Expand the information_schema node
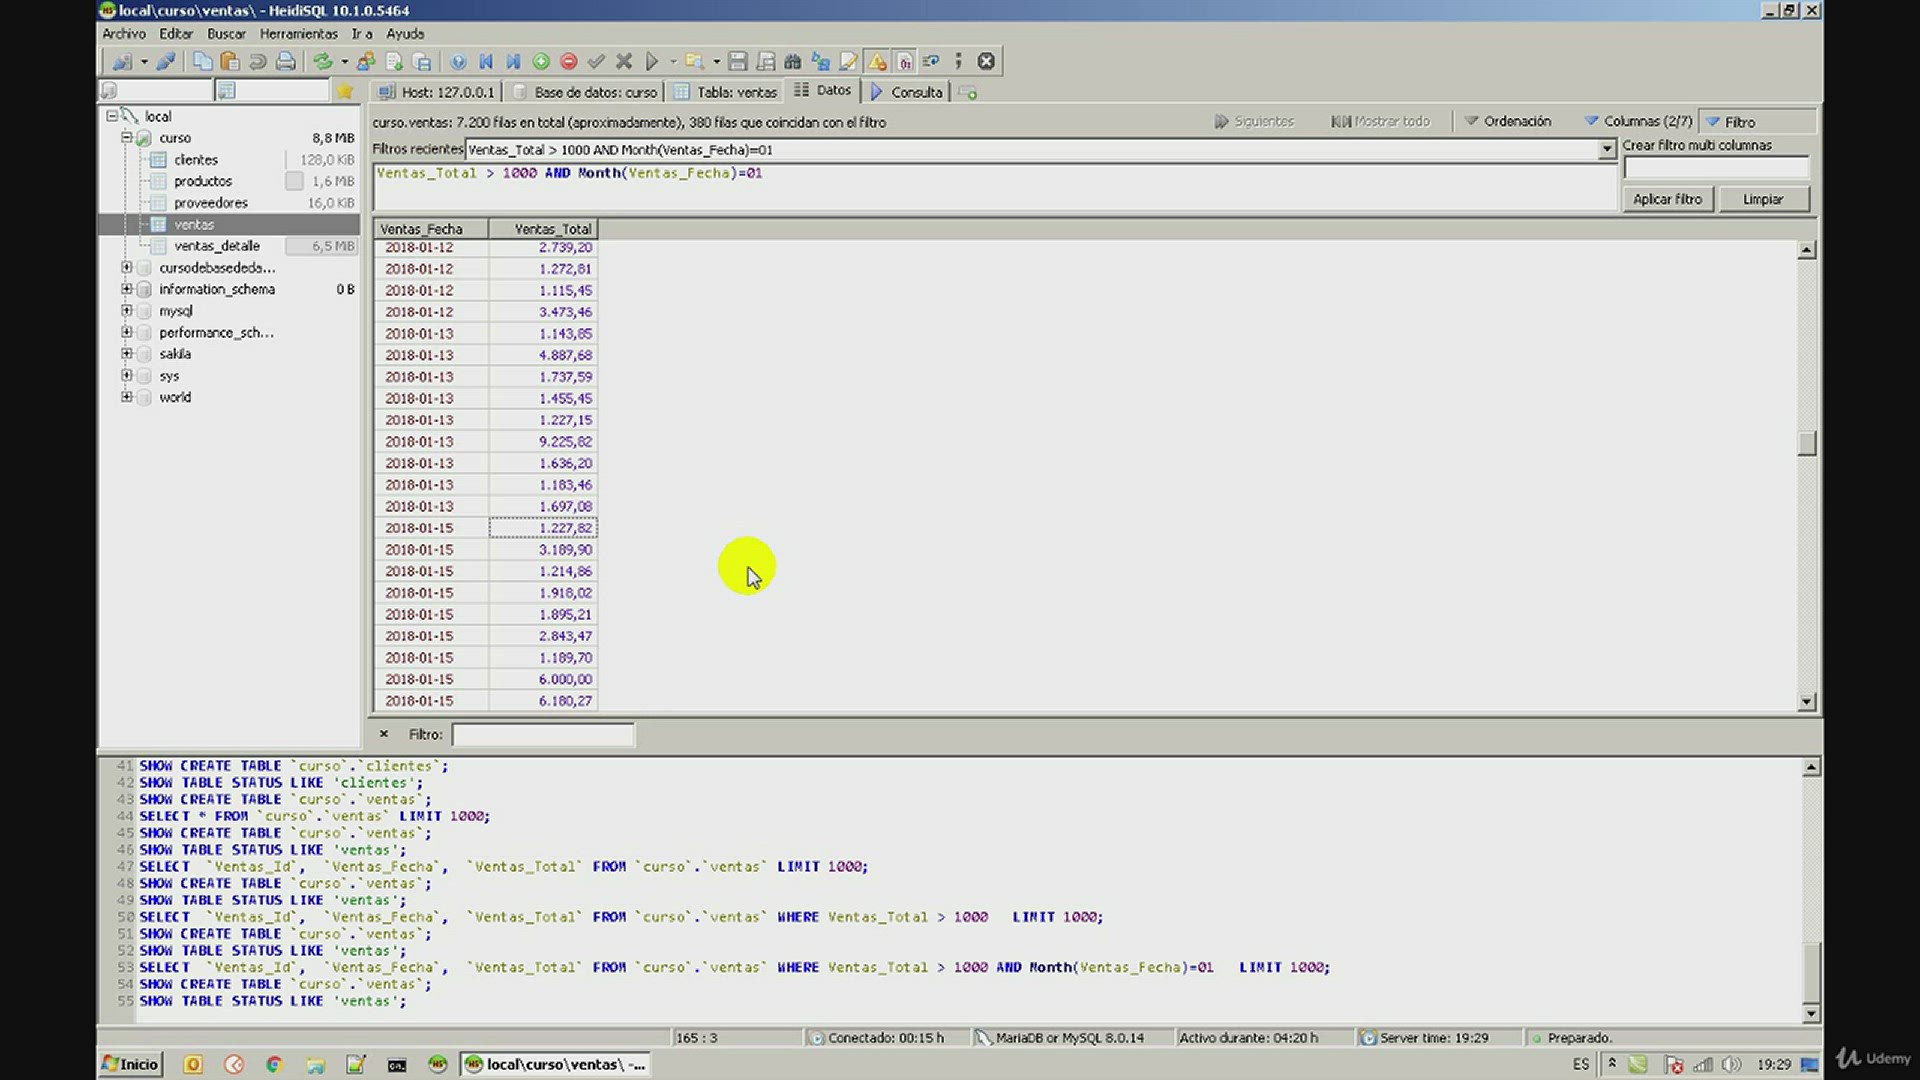This screenshot has height=1080, width=1920. (x=127, y=289)
